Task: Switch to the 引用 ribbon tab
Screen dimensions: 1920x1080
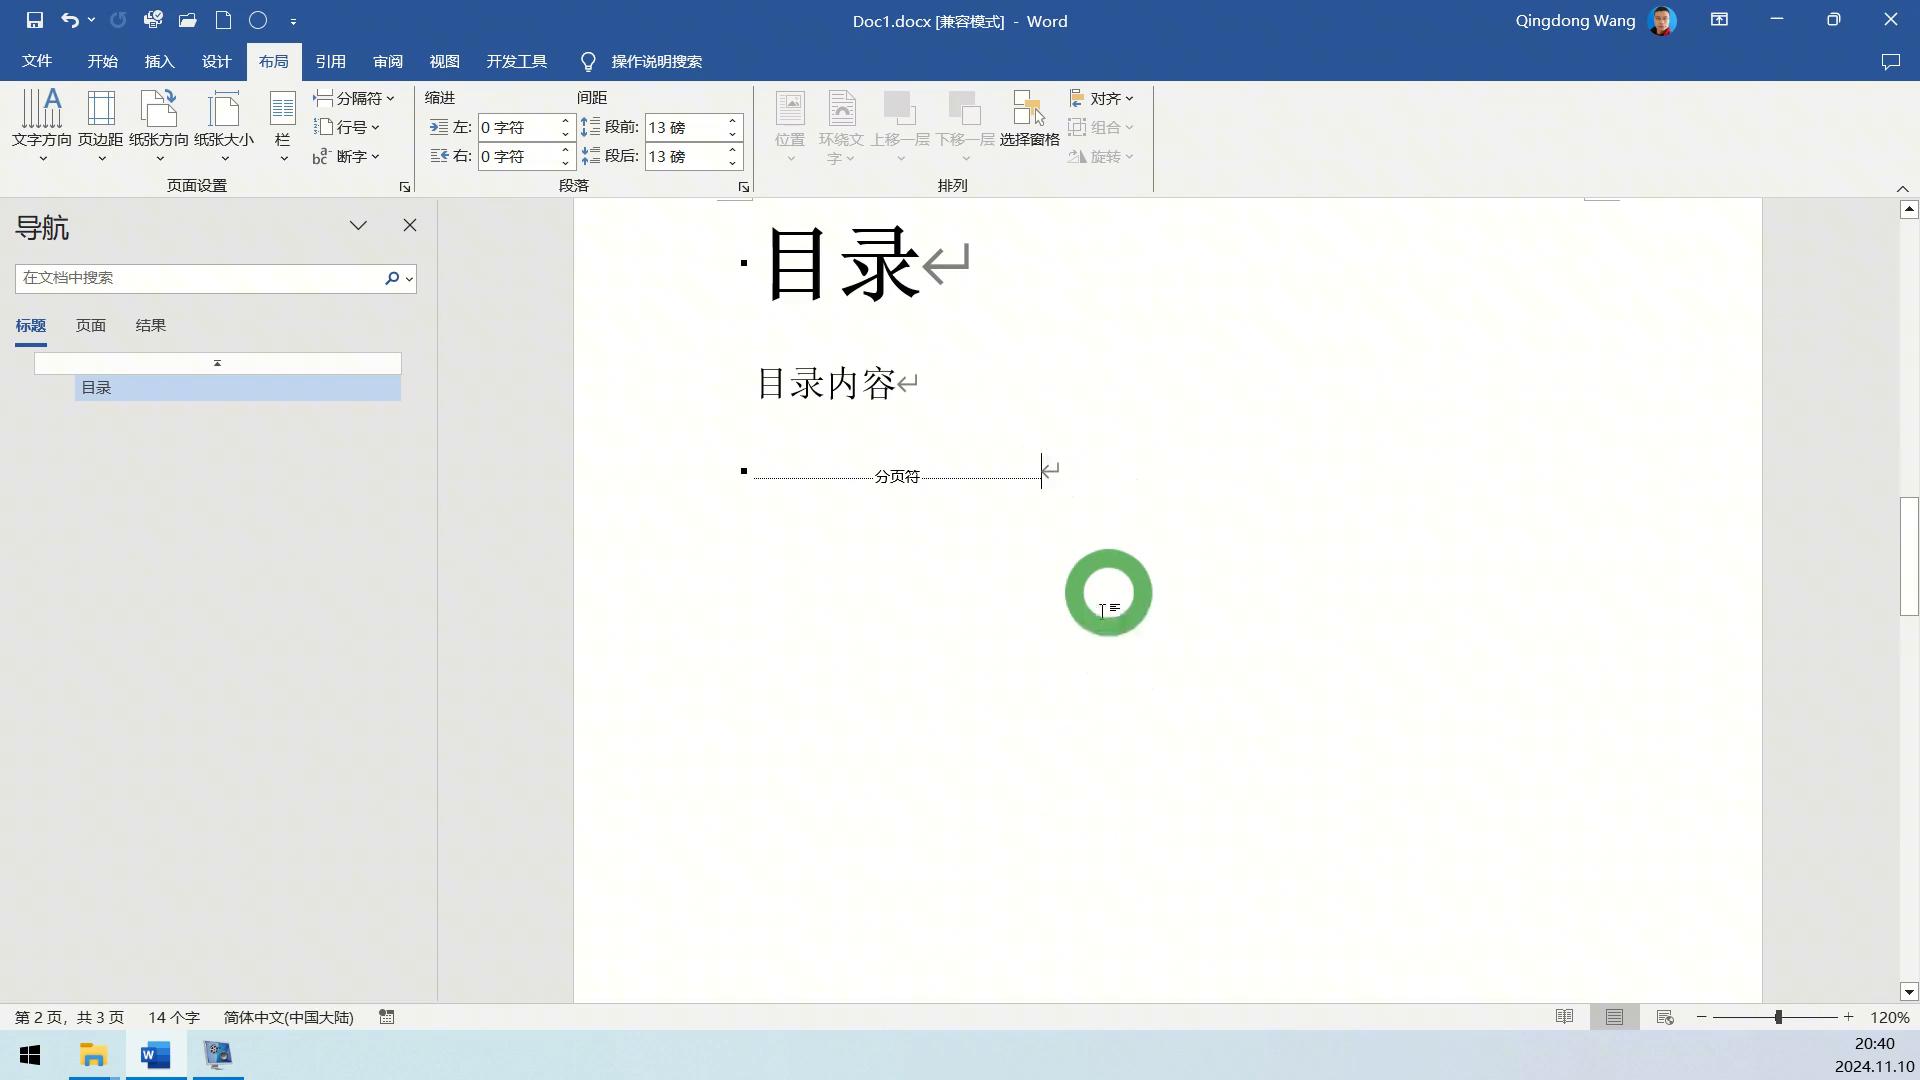Action: point(331,61)
